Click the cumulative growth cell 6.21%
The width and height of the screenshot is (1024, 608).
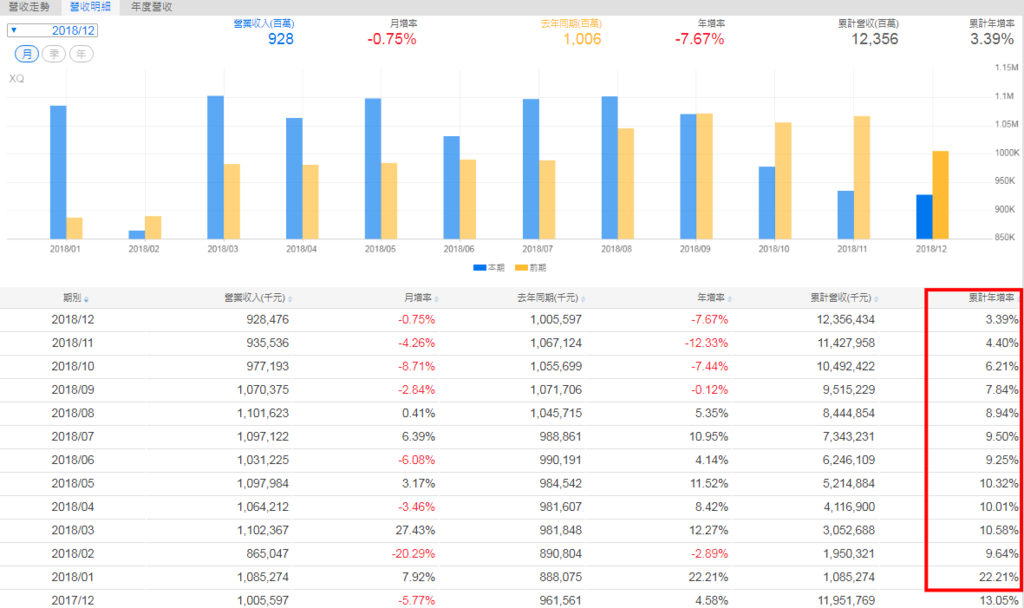(x=1002, y=367)
